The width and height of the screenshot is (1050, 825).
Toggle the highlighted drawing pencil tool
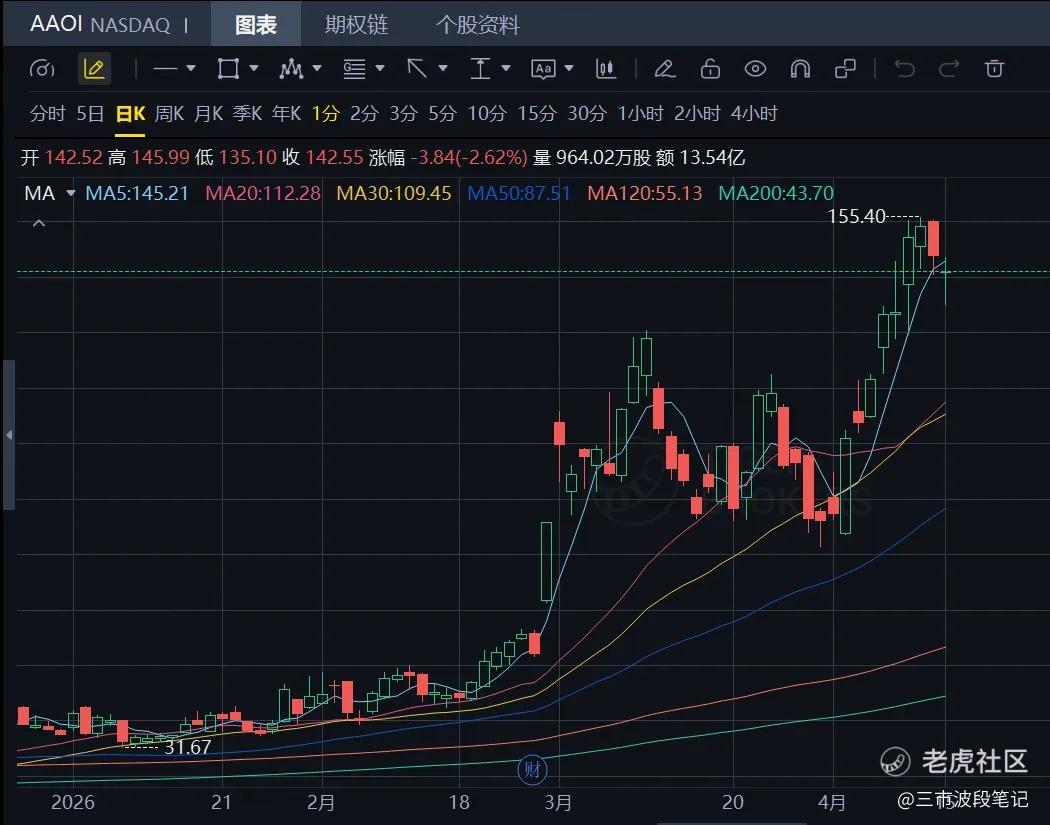pos(94,68)
